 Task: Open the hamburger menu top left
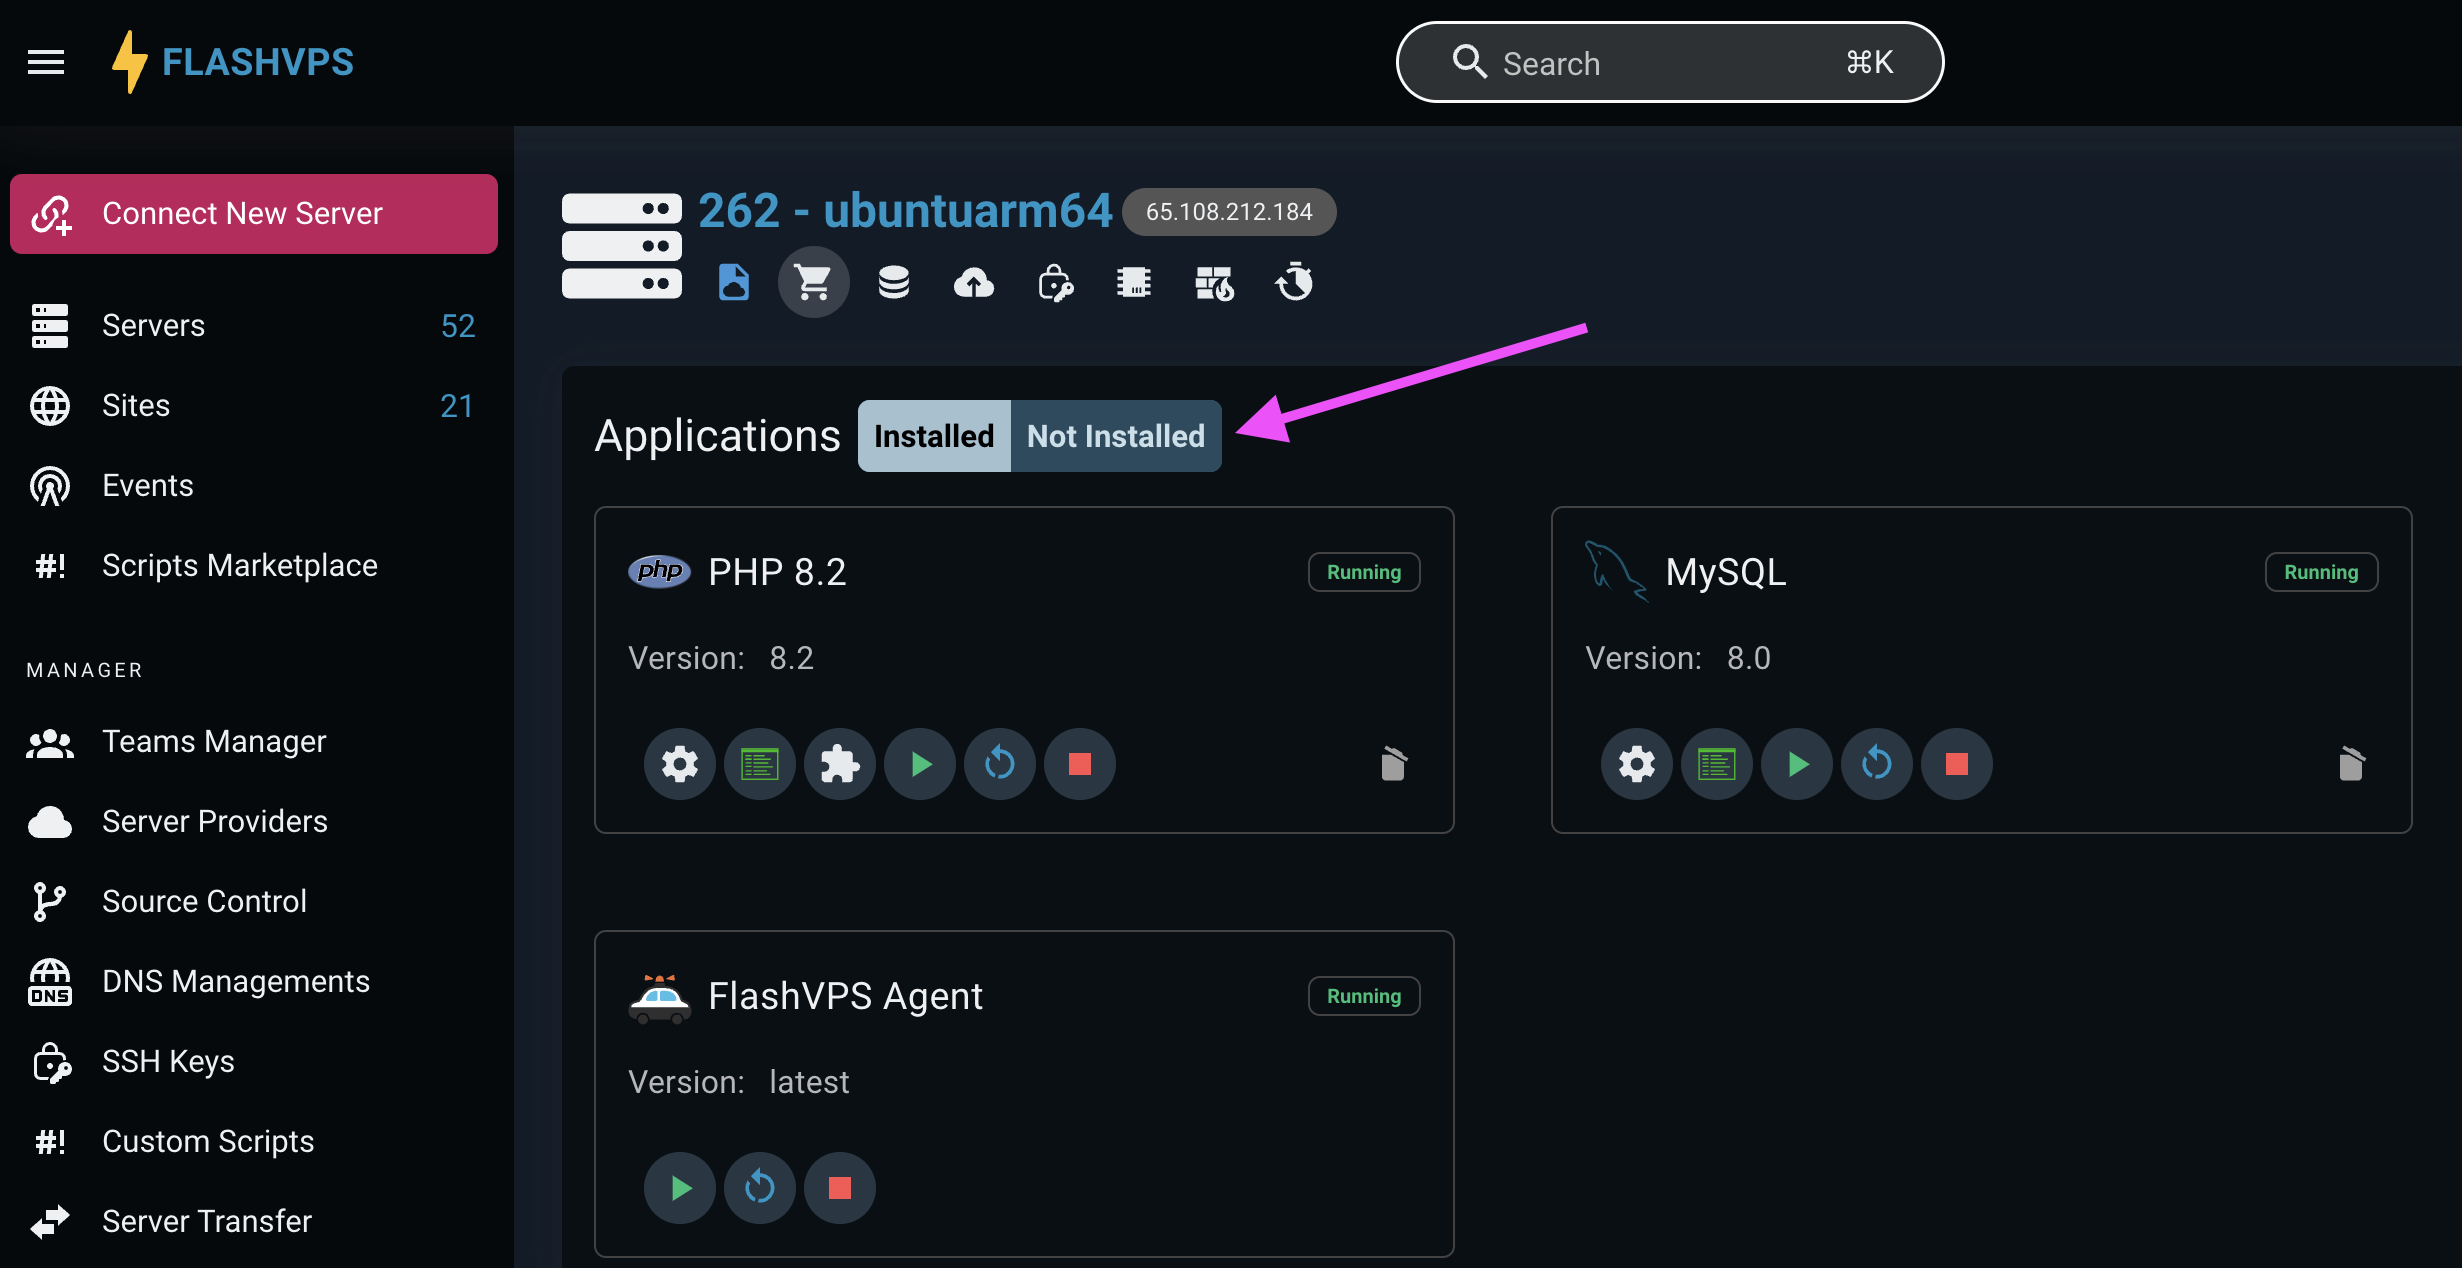click(45, 61)
